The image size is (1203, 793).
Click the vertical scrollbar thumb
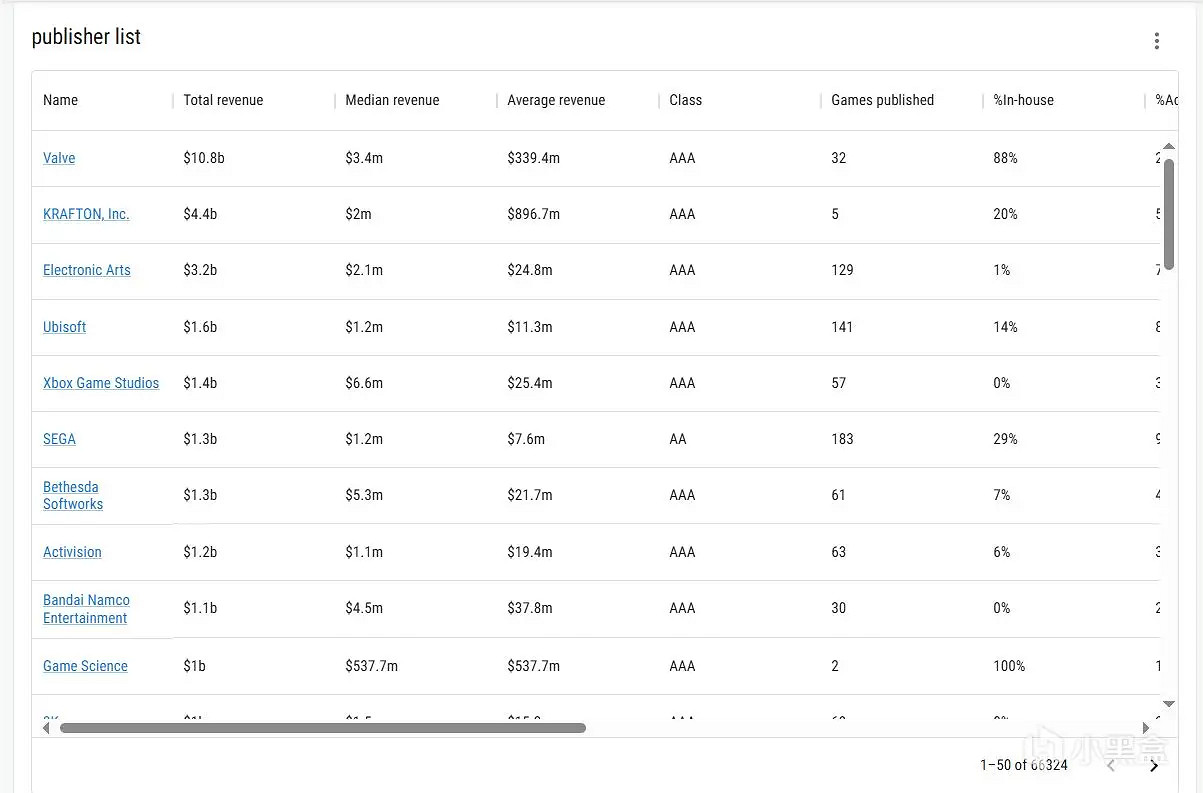click(1168, 210)
